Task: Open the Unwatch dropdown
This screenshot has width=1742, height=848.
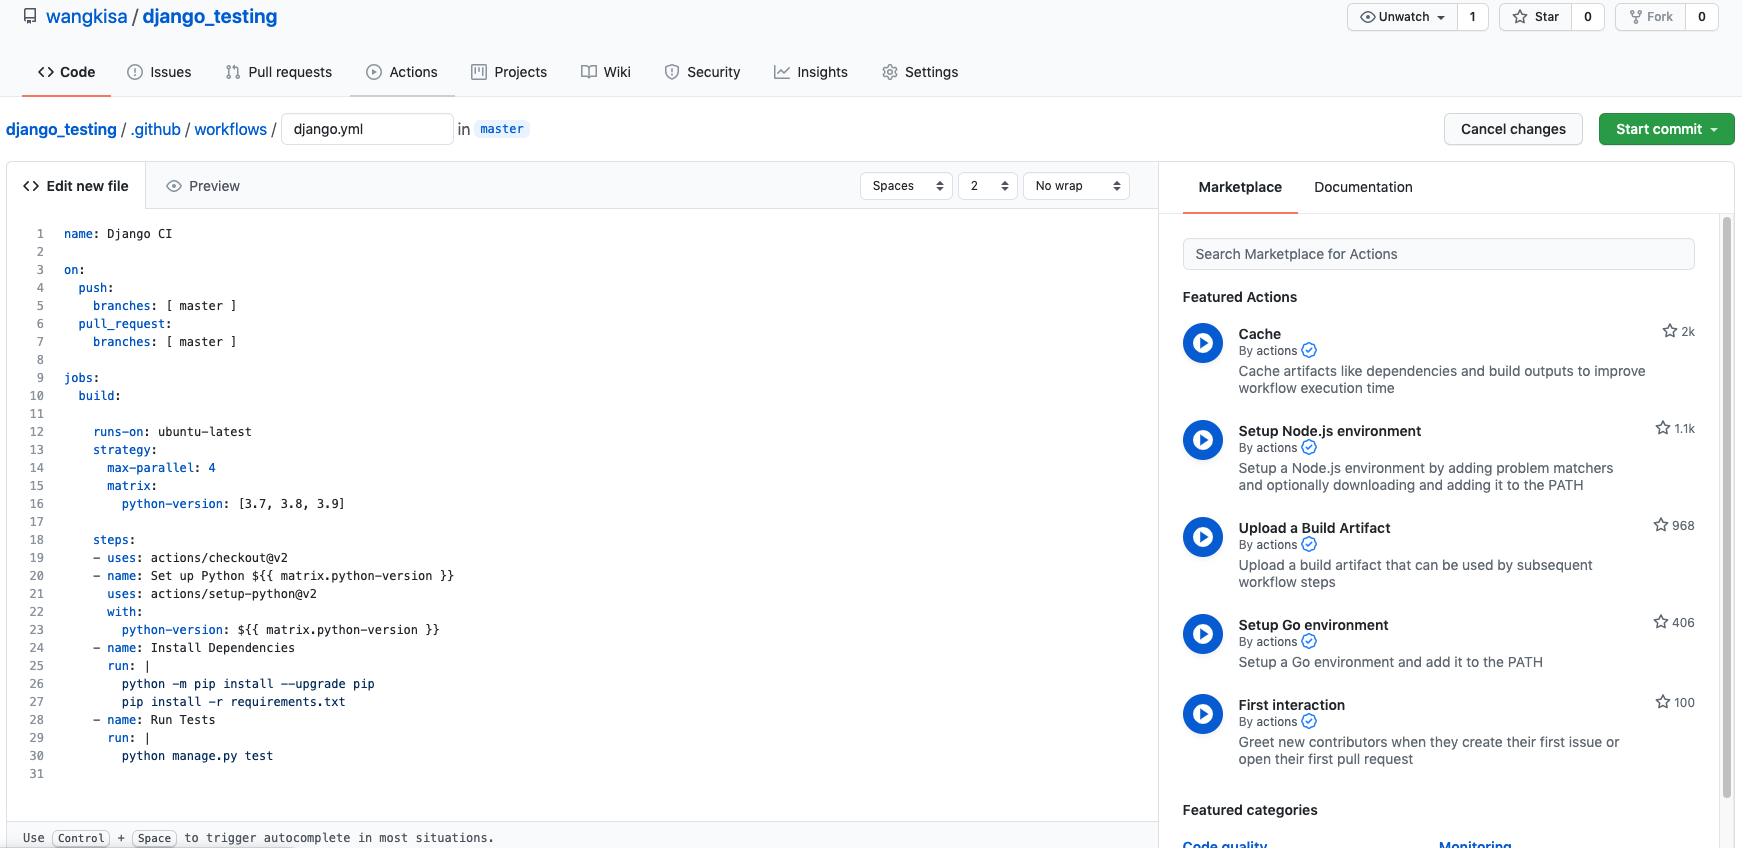Action: click(1402, 17)
